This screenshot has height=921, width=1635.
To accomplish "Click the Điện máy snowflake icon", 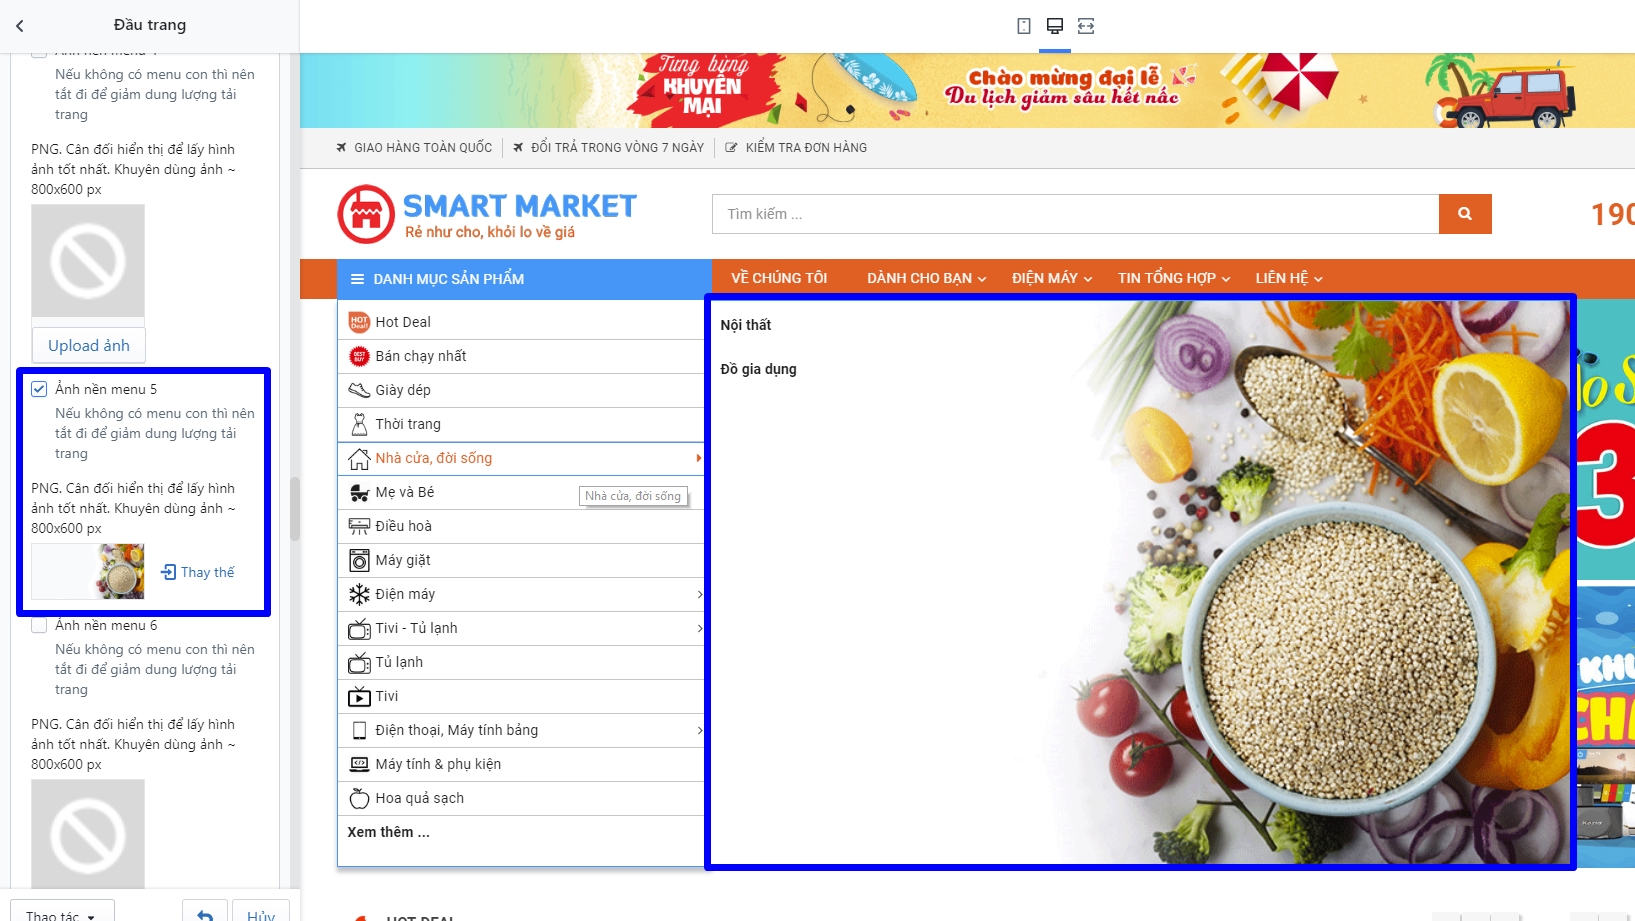I will (359, 594).
